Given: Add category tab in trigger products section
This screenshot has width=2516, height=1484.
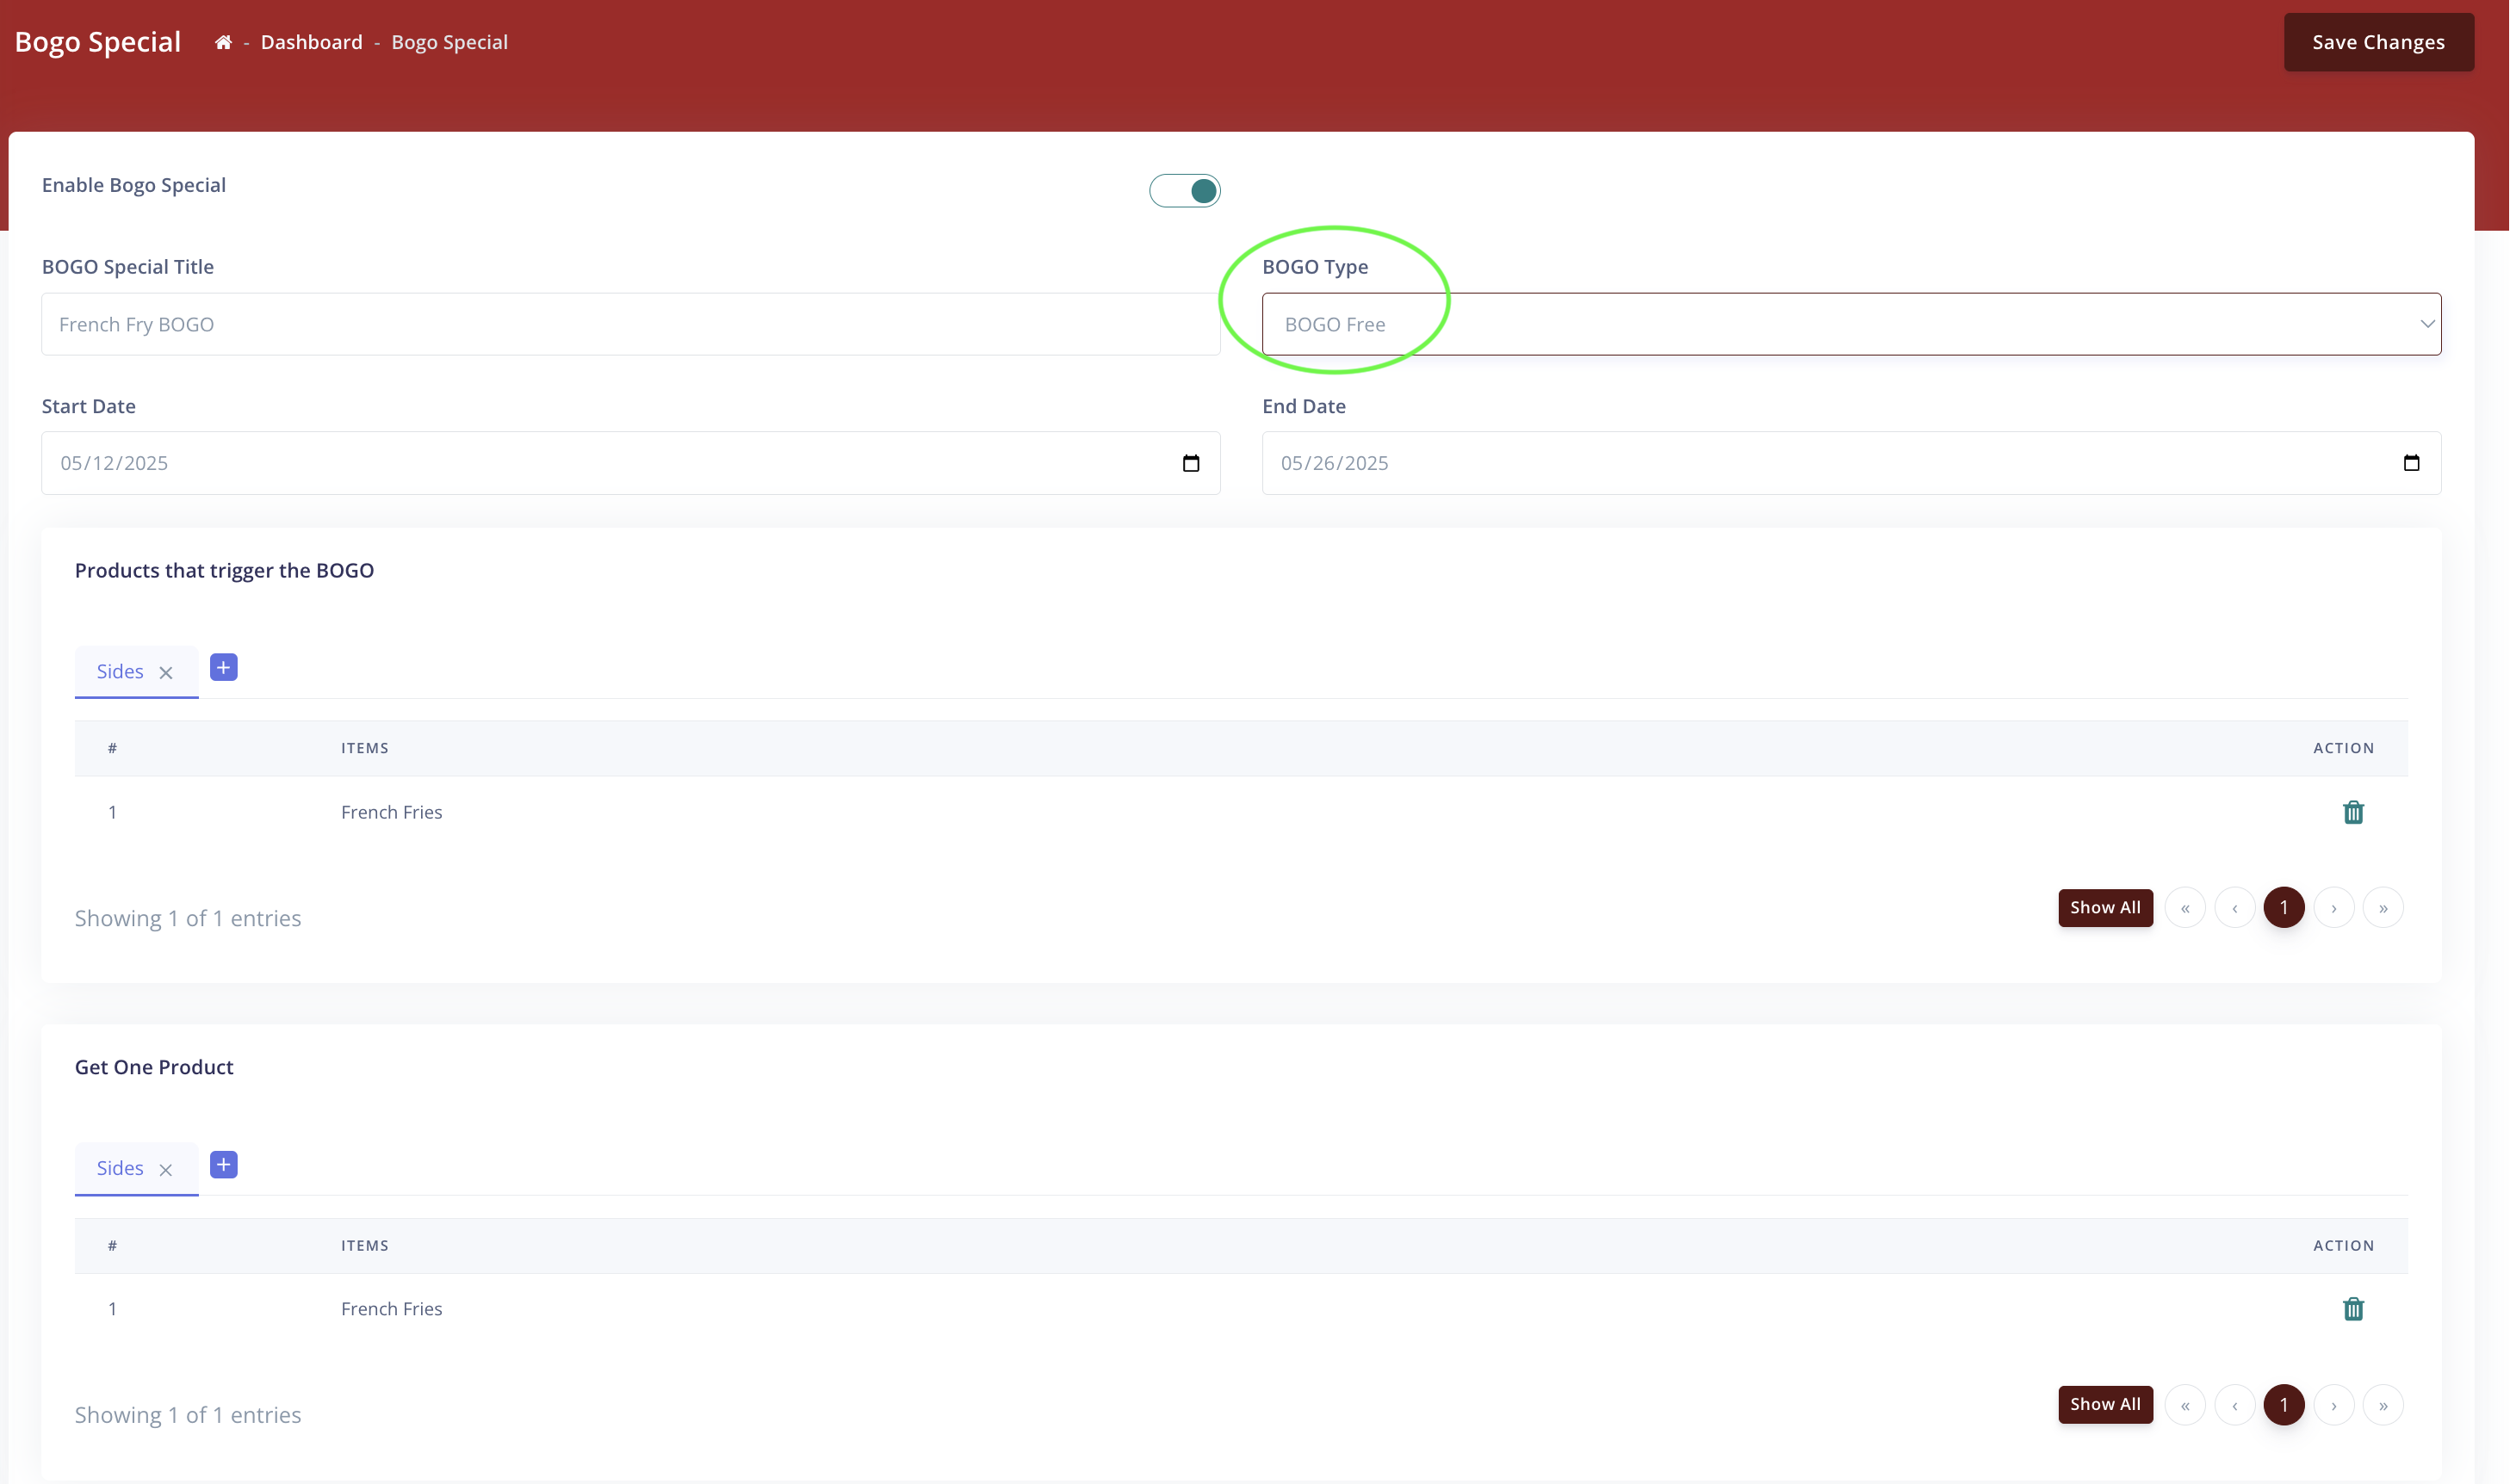Looking at the screenshot, I should coord(224,667).
